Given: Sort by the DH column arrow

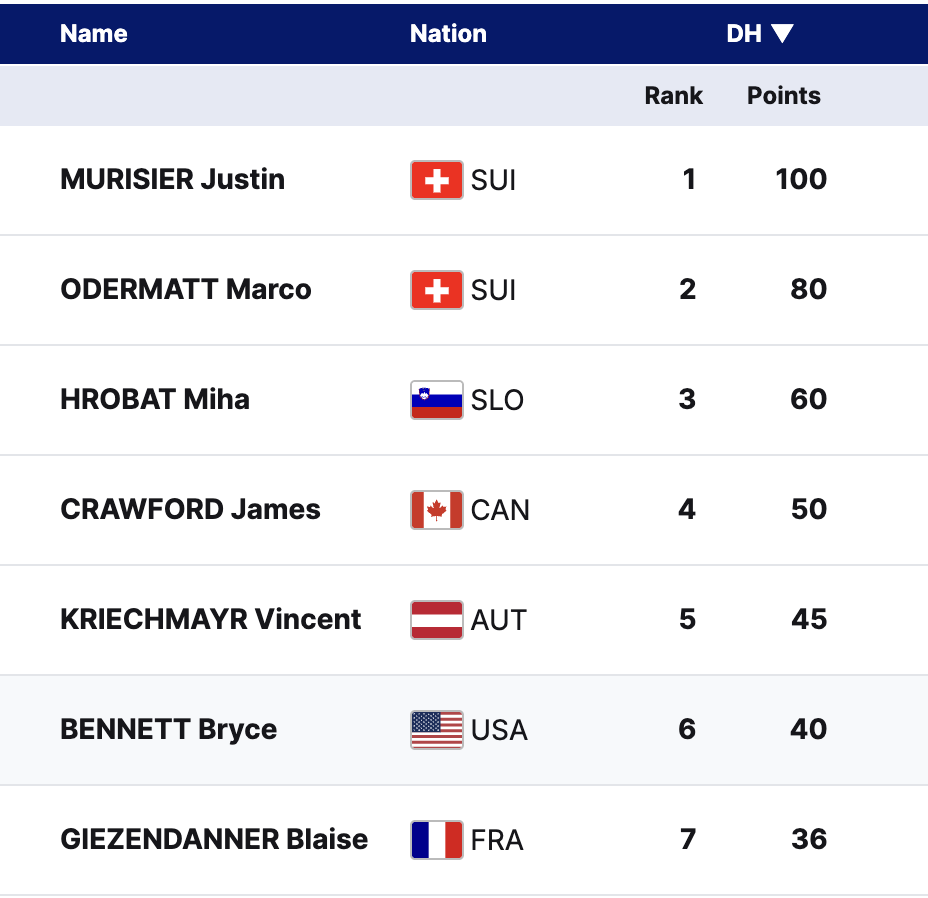Looking at the screenshot, I should click(x=782, y=34).
